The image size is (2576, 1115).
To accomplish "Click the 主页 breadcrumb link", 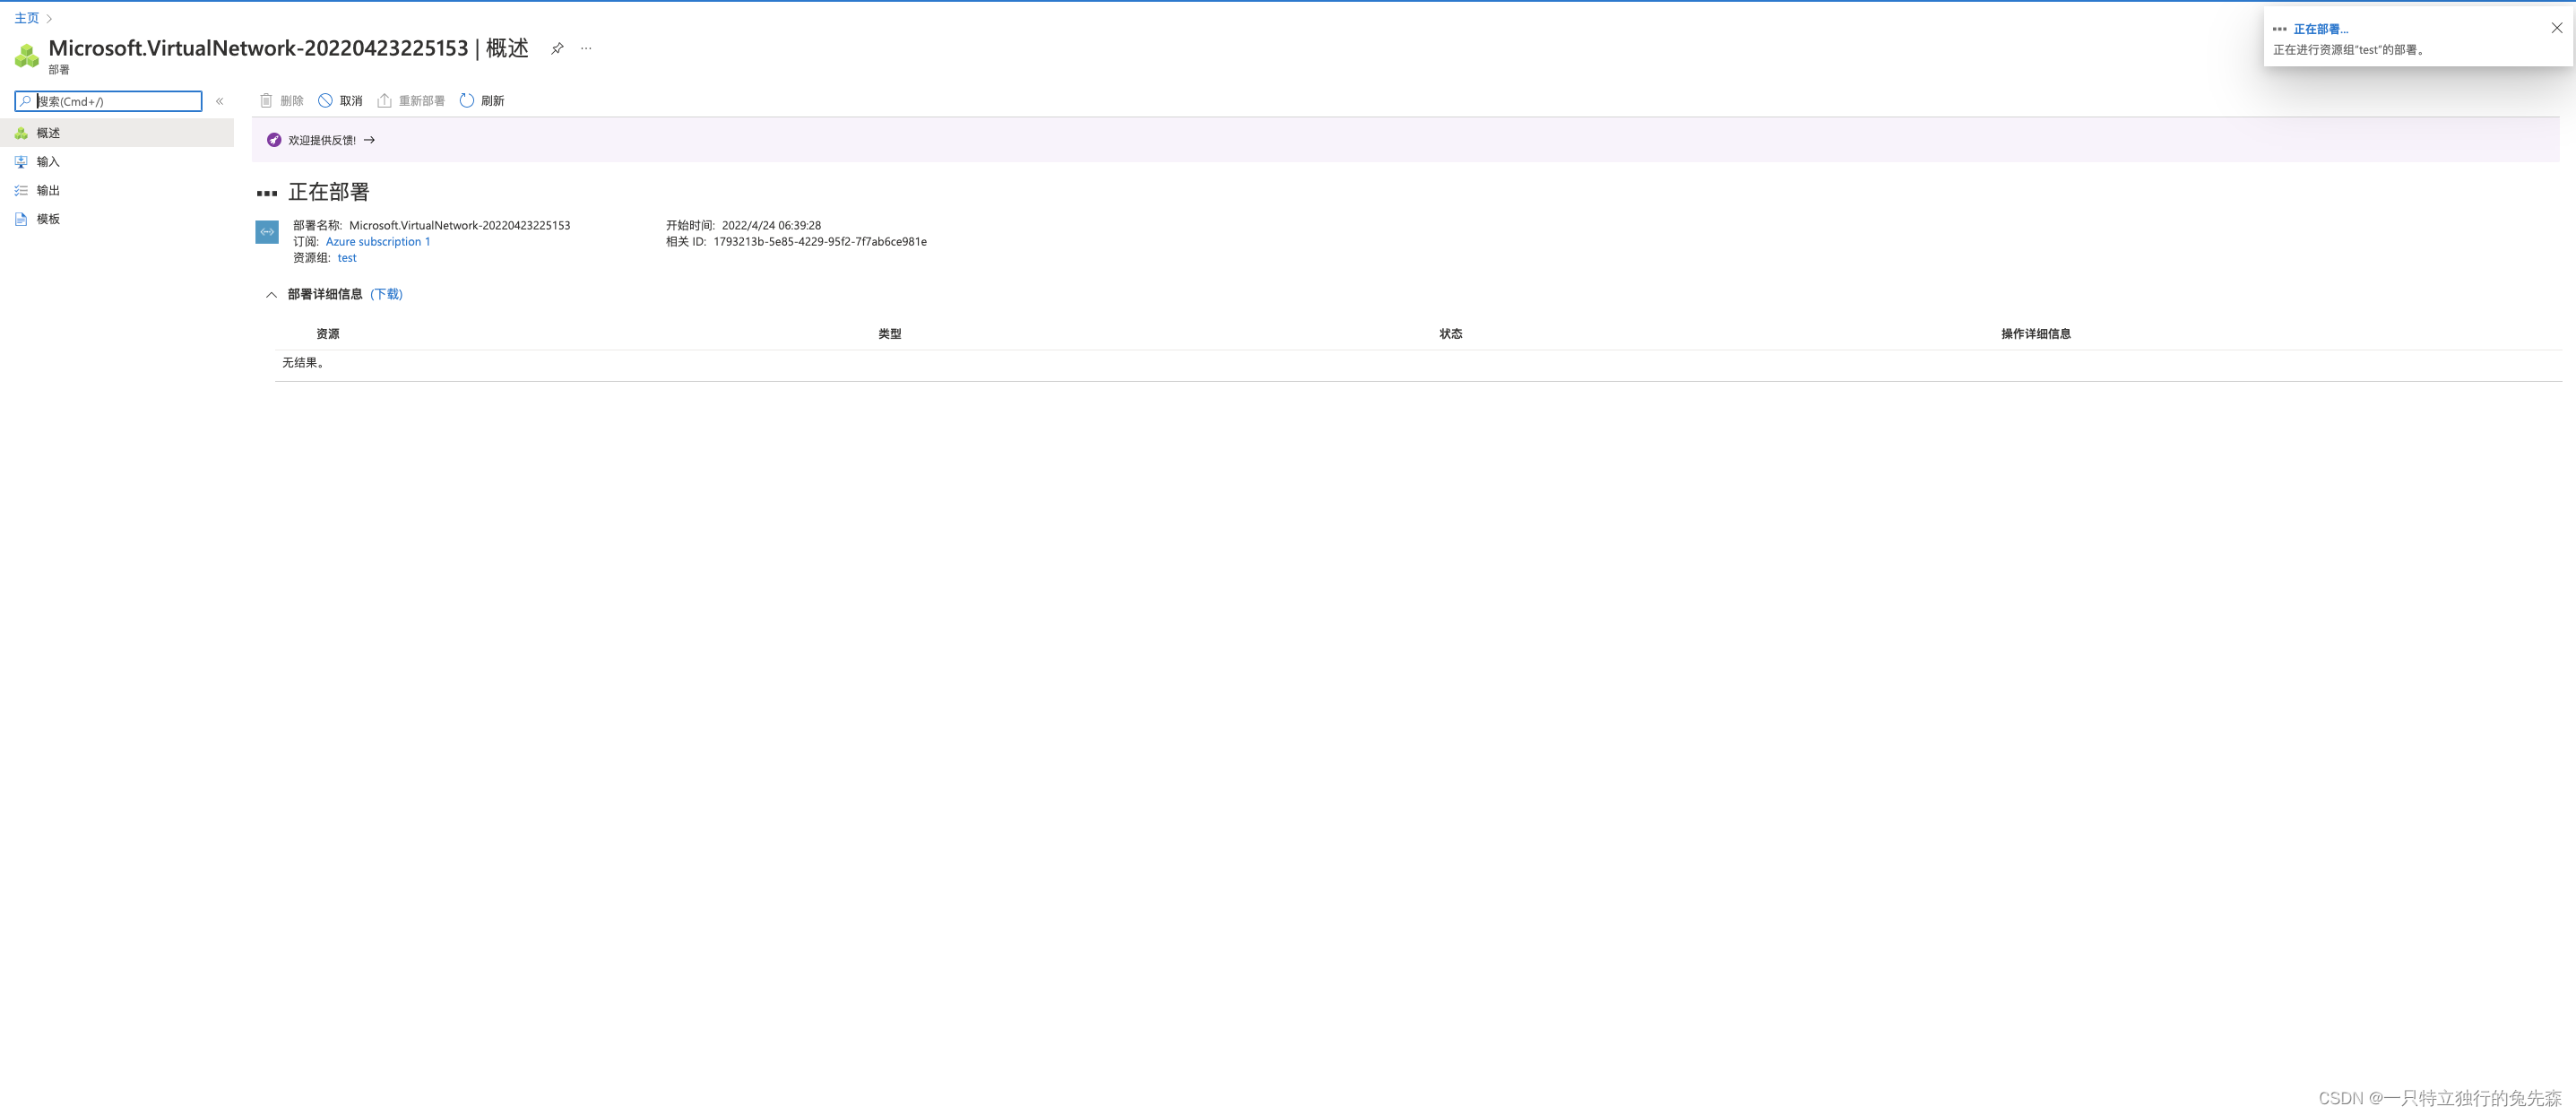I will point(27,18).
